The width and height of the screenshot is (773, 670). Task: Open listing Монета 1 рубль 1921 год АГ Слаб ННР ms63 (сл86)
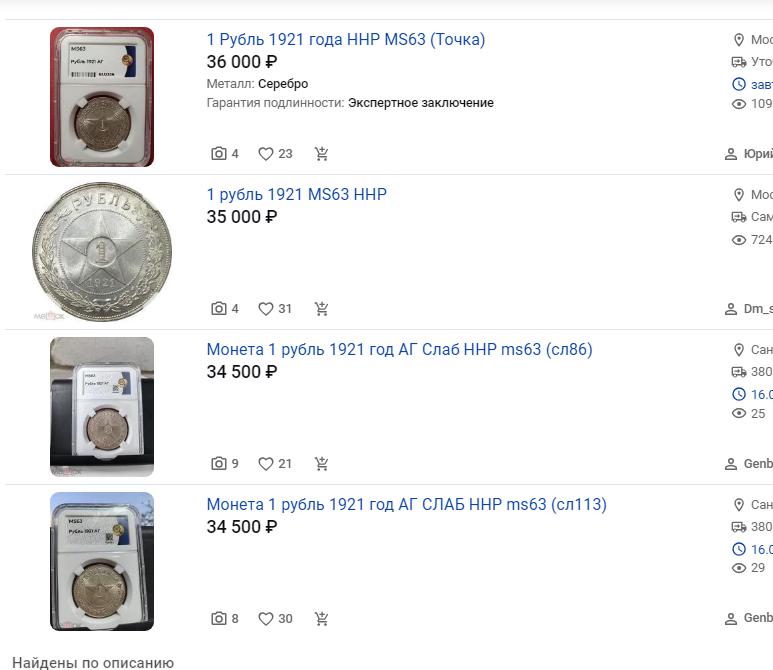(399, 349)
